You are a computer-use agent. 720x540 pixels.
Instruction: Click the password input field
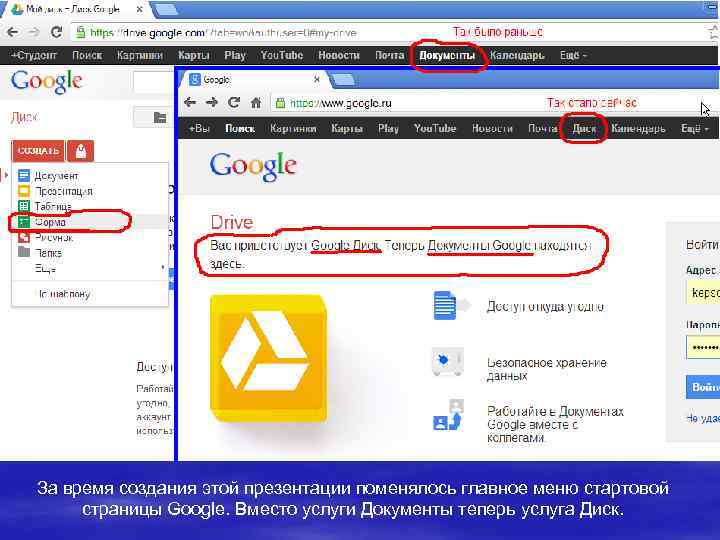[703, 348]
